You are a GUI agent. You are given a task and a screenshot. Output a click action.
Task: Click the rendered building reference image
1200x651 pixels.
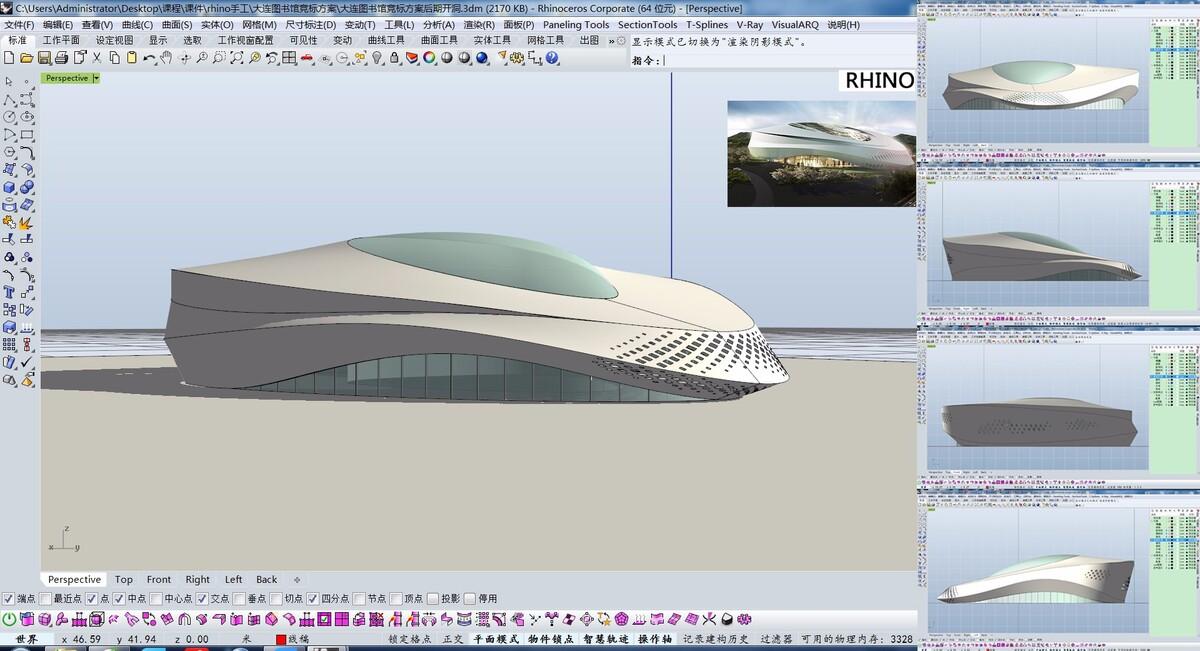tap(821, 154)
